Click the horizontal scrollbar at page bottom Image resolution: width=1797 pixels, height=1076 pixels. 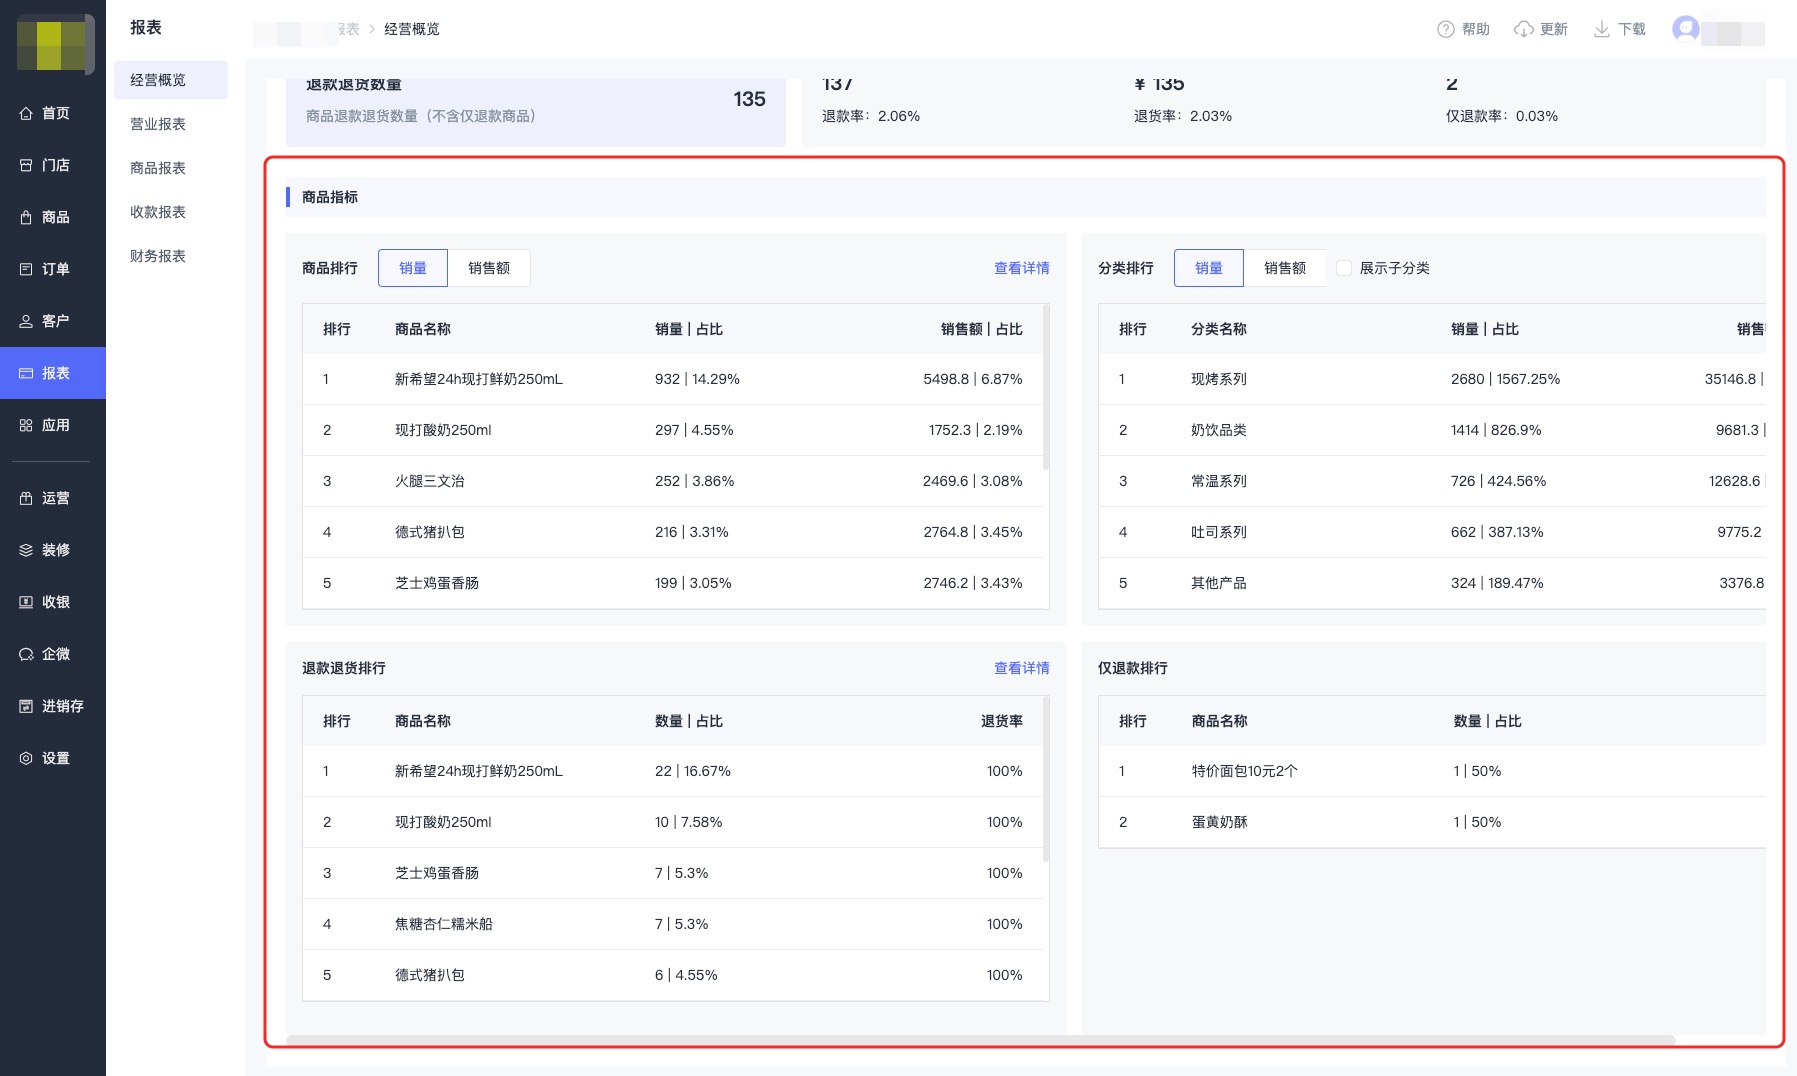pos(980,1040)
